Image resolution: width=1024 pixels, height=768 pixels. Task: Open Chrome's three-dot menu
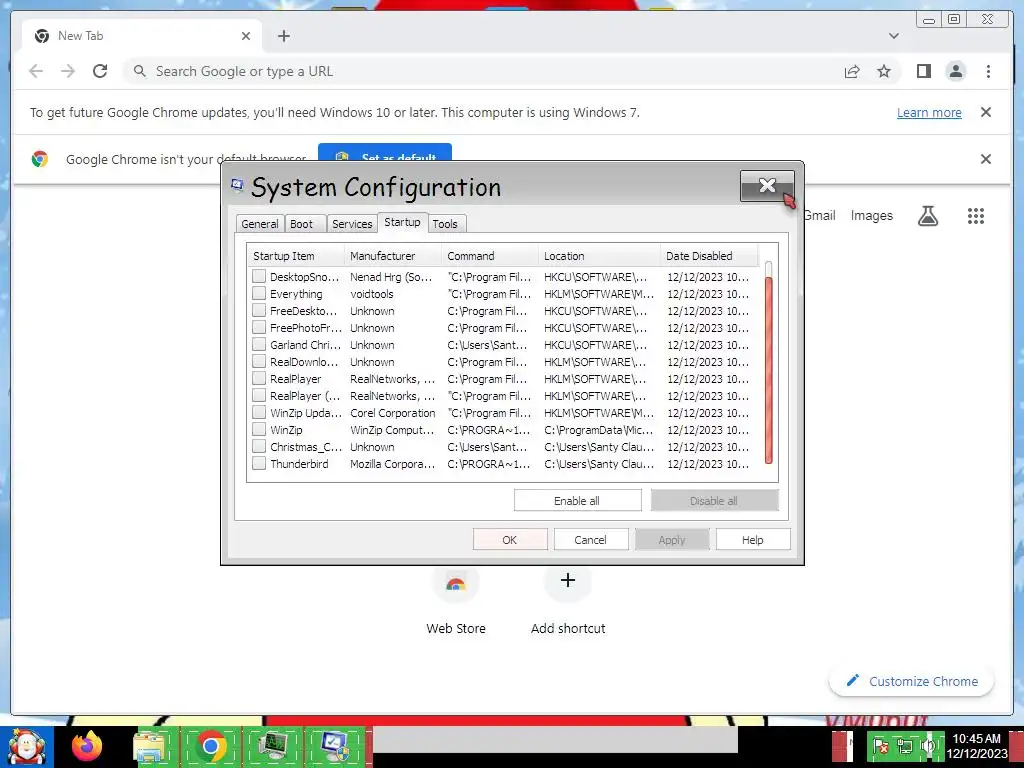(988, 71)
